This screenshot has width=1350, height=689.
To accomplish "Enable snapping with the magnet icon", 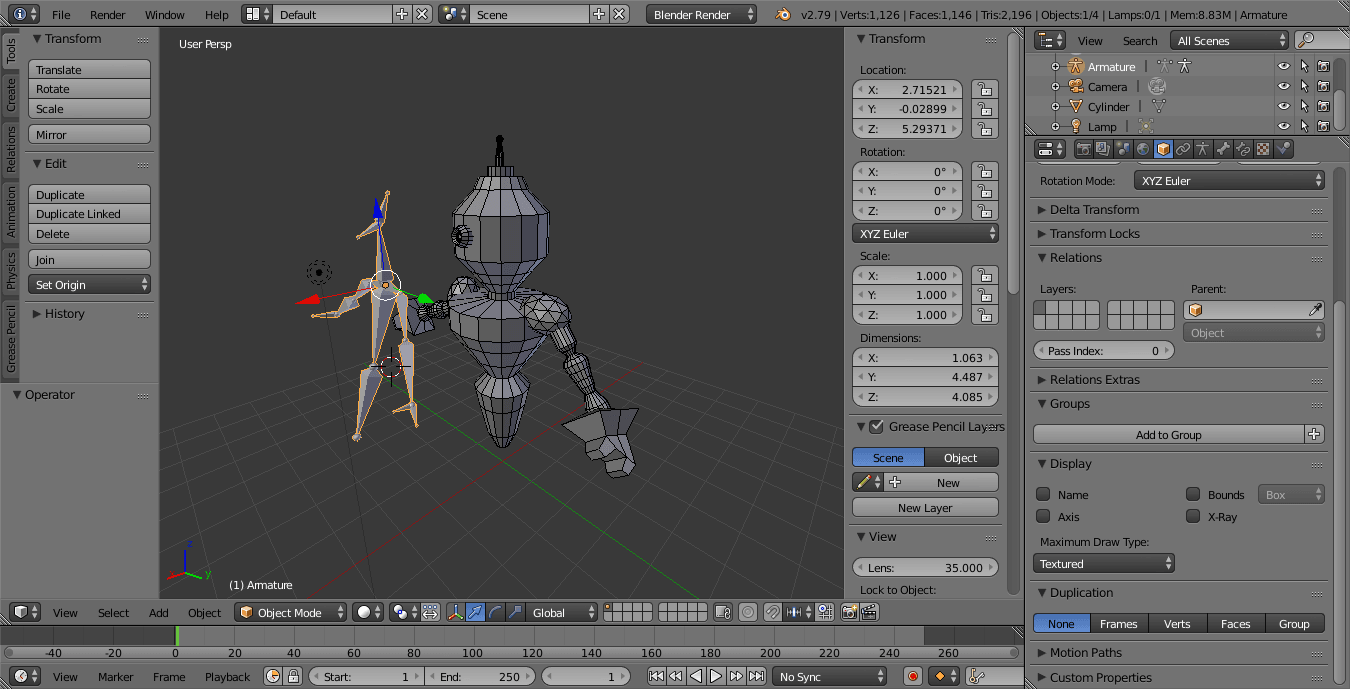I will tap(773, 612).
